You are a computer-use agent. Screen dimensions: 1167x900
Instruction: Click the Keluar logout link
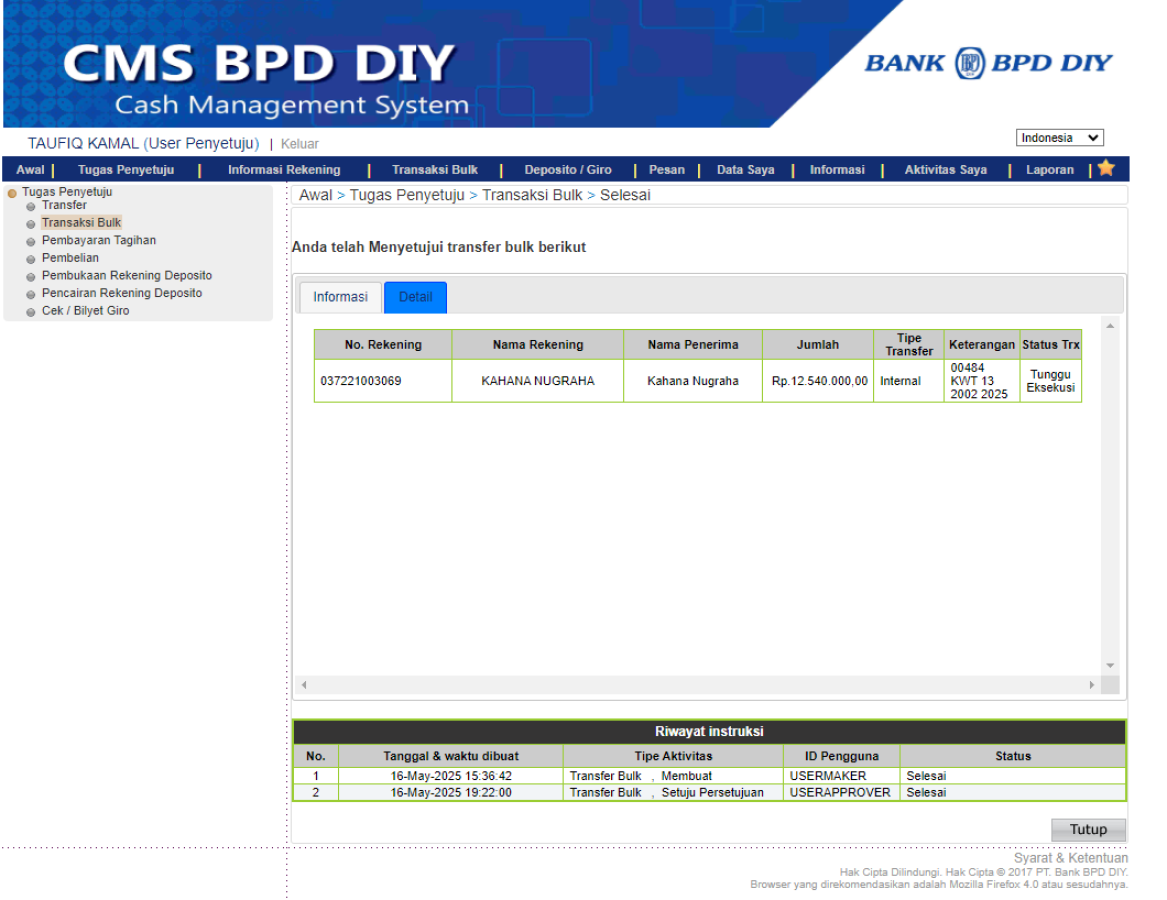click(x=299, y=144)
